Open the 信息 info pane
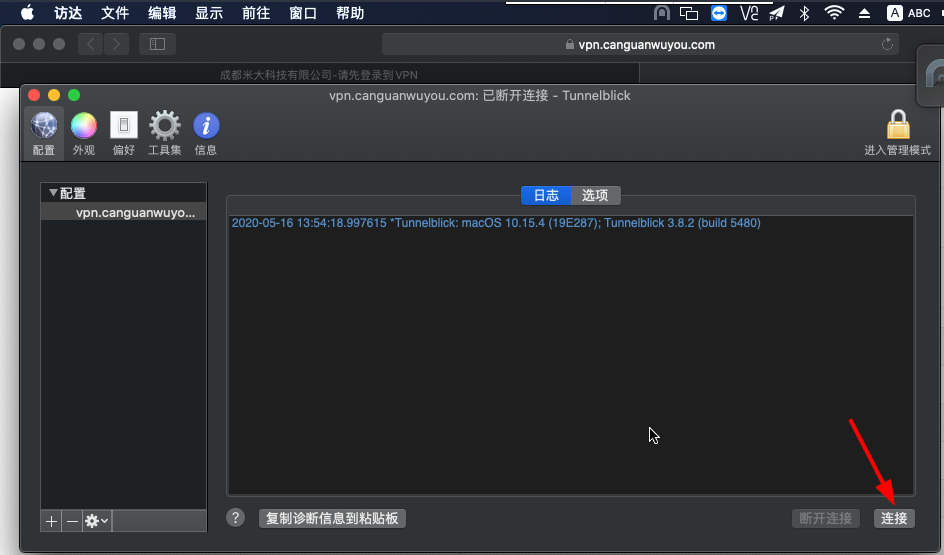 point(206,134)
